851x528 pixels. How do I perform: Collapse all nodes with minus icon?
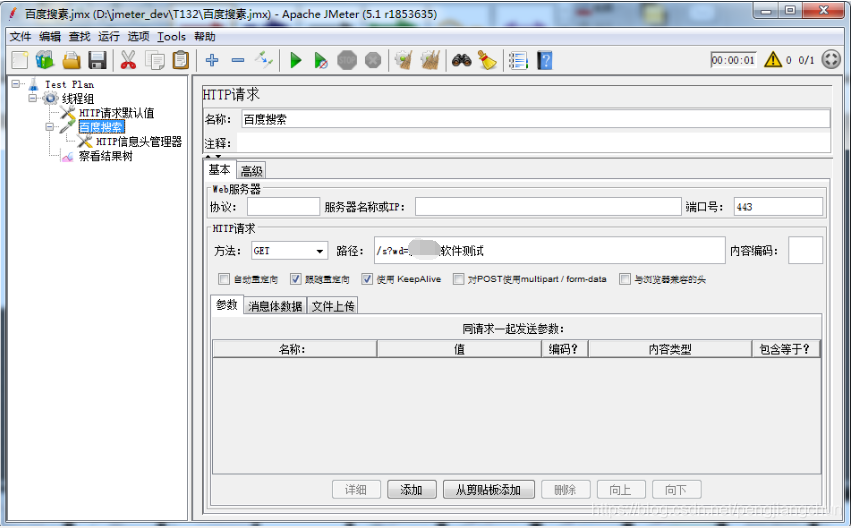click(238, 60)
